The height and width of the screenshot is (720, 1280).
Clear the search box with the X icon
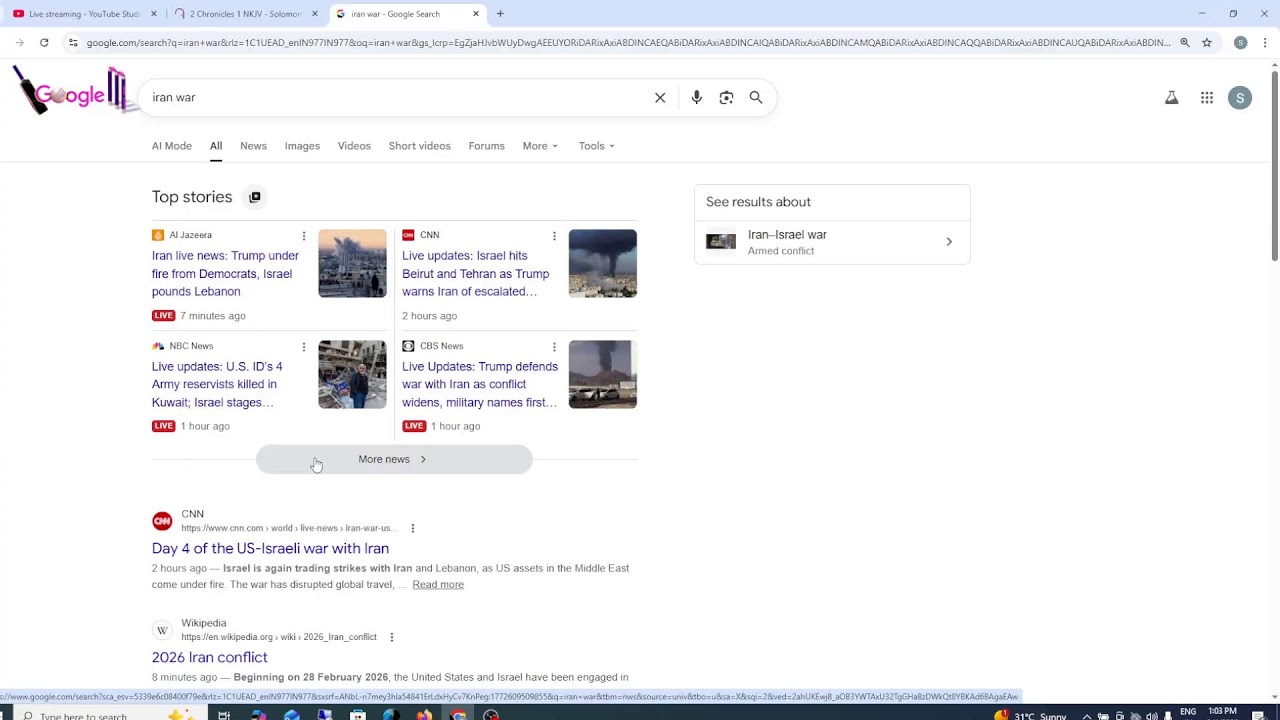[660, 98]
